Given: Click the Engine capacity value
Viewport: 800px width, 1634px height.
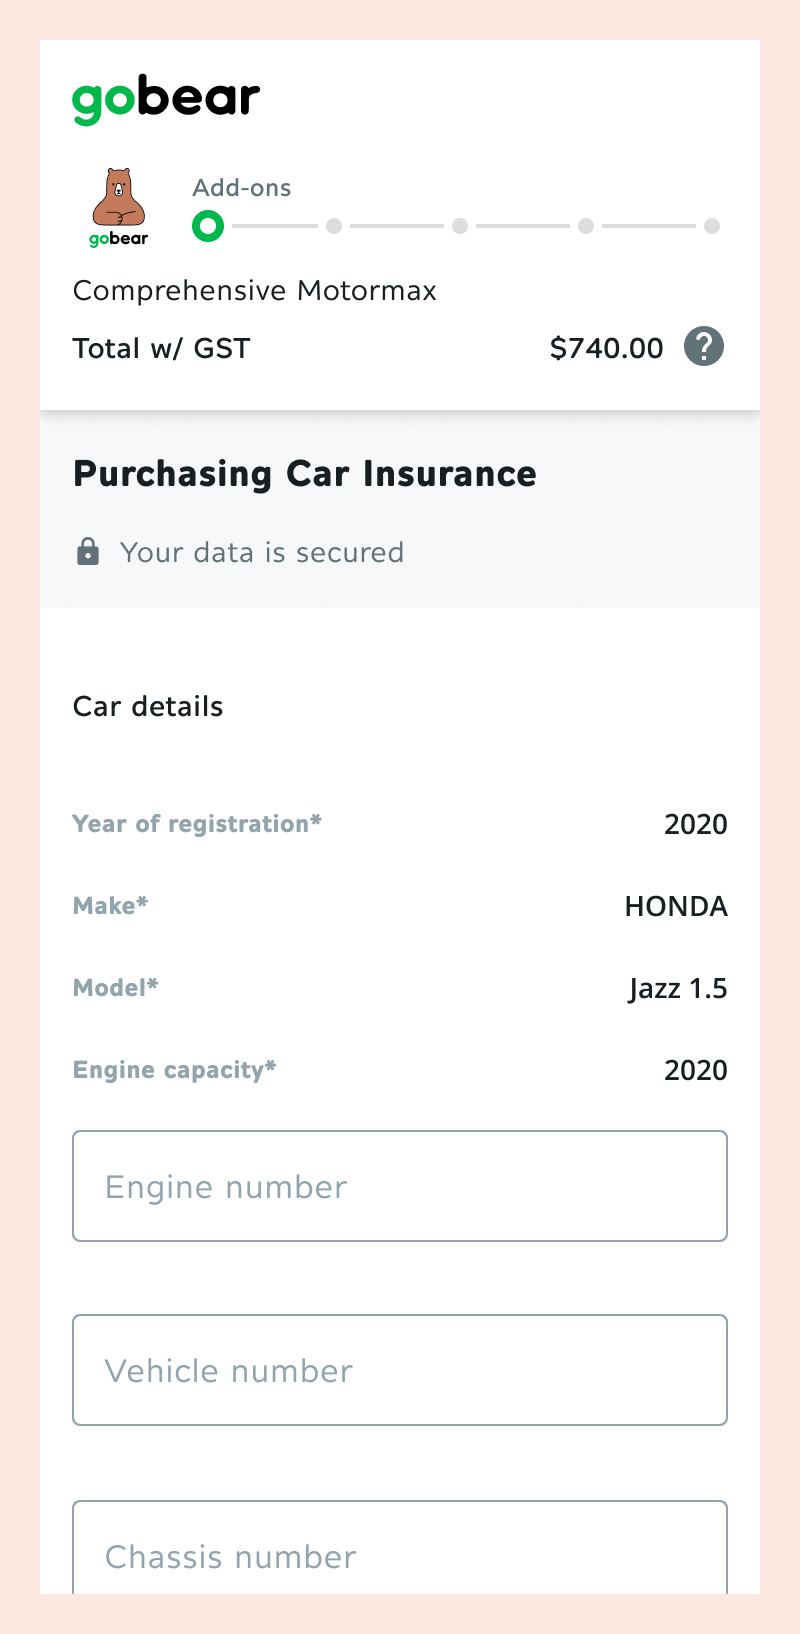Looking at the screenshot, I should tap(696, 1070).
